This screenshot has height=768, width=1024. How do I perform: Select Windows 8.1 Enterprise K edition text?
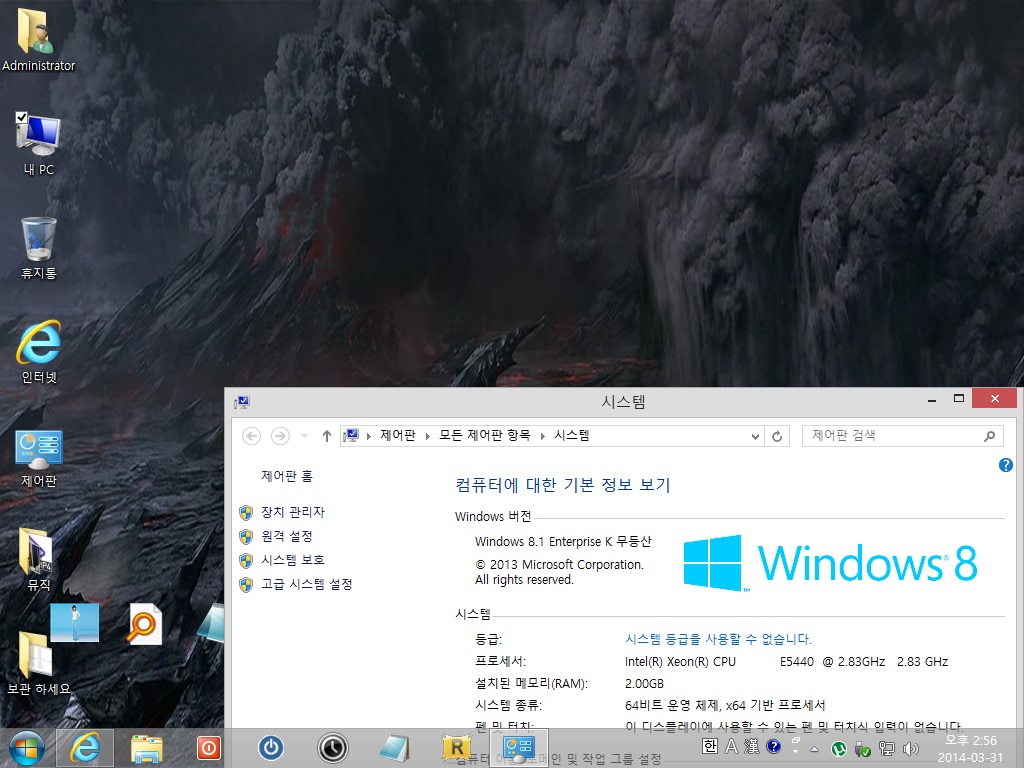(563, 541)
